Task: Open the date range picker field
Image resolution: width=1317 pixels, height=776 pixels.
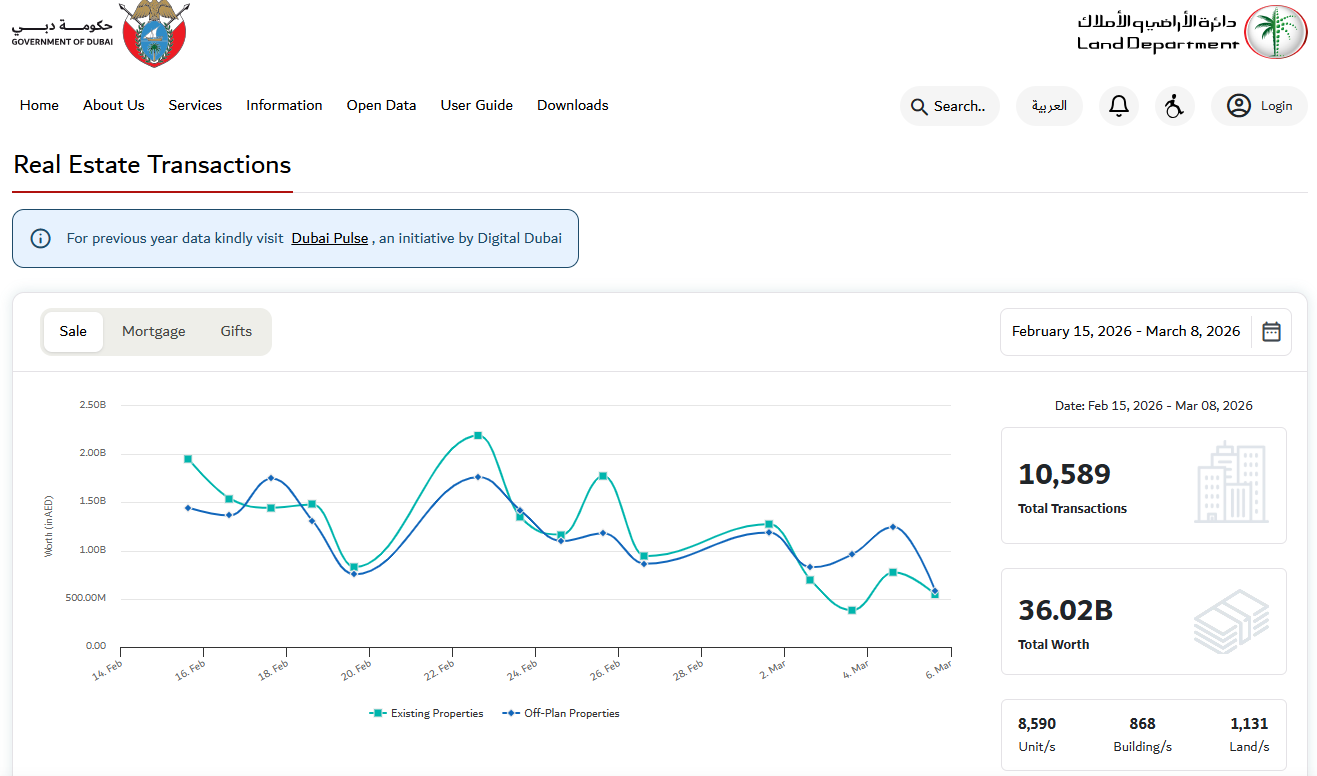Action: (x=1125, y=332)
